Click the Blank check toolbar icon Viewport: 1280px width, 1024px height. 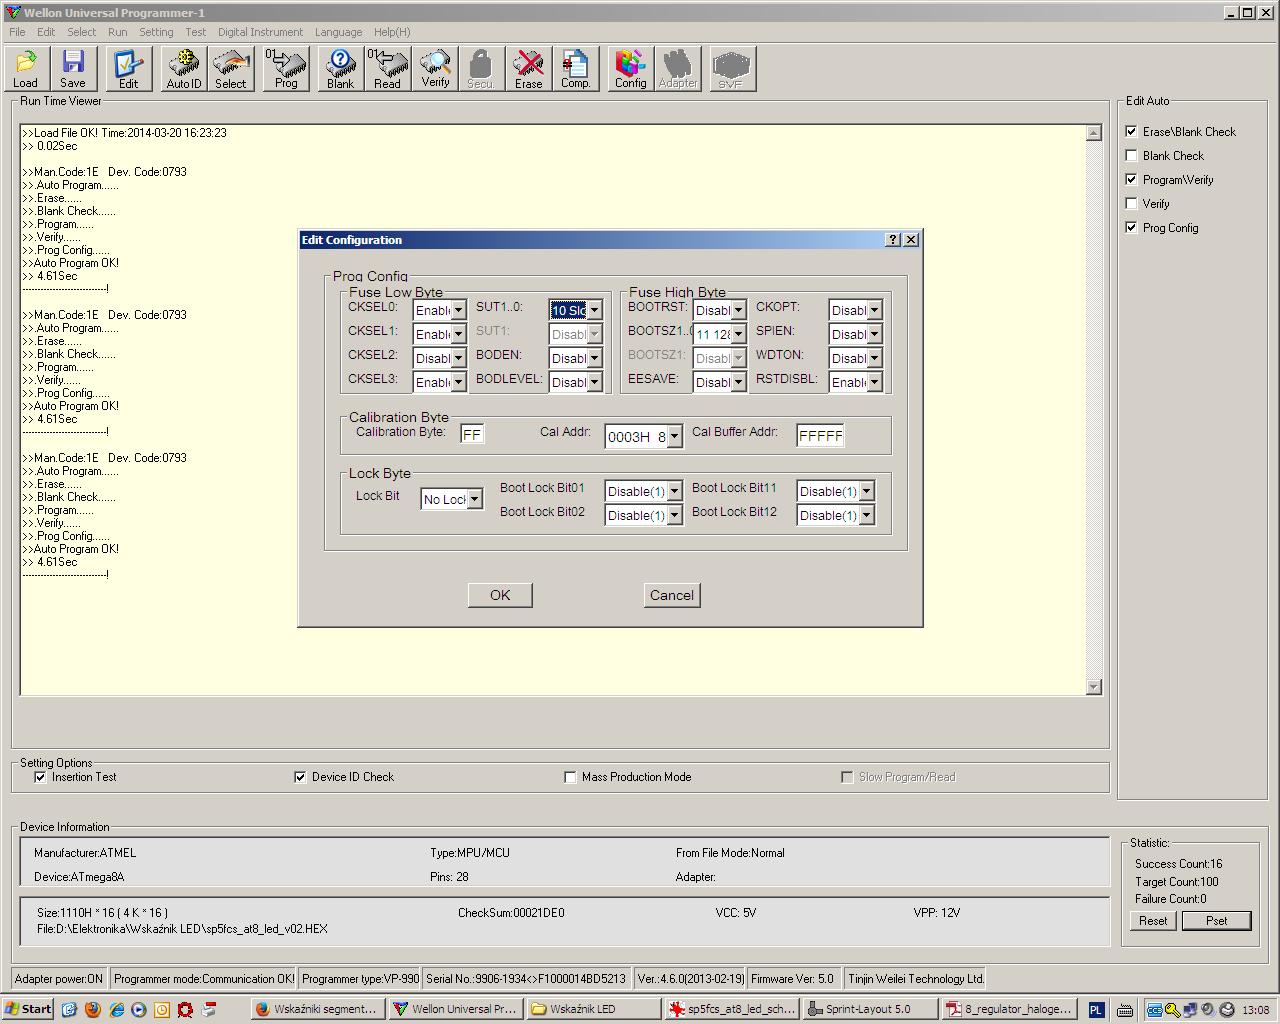point(340,69)
